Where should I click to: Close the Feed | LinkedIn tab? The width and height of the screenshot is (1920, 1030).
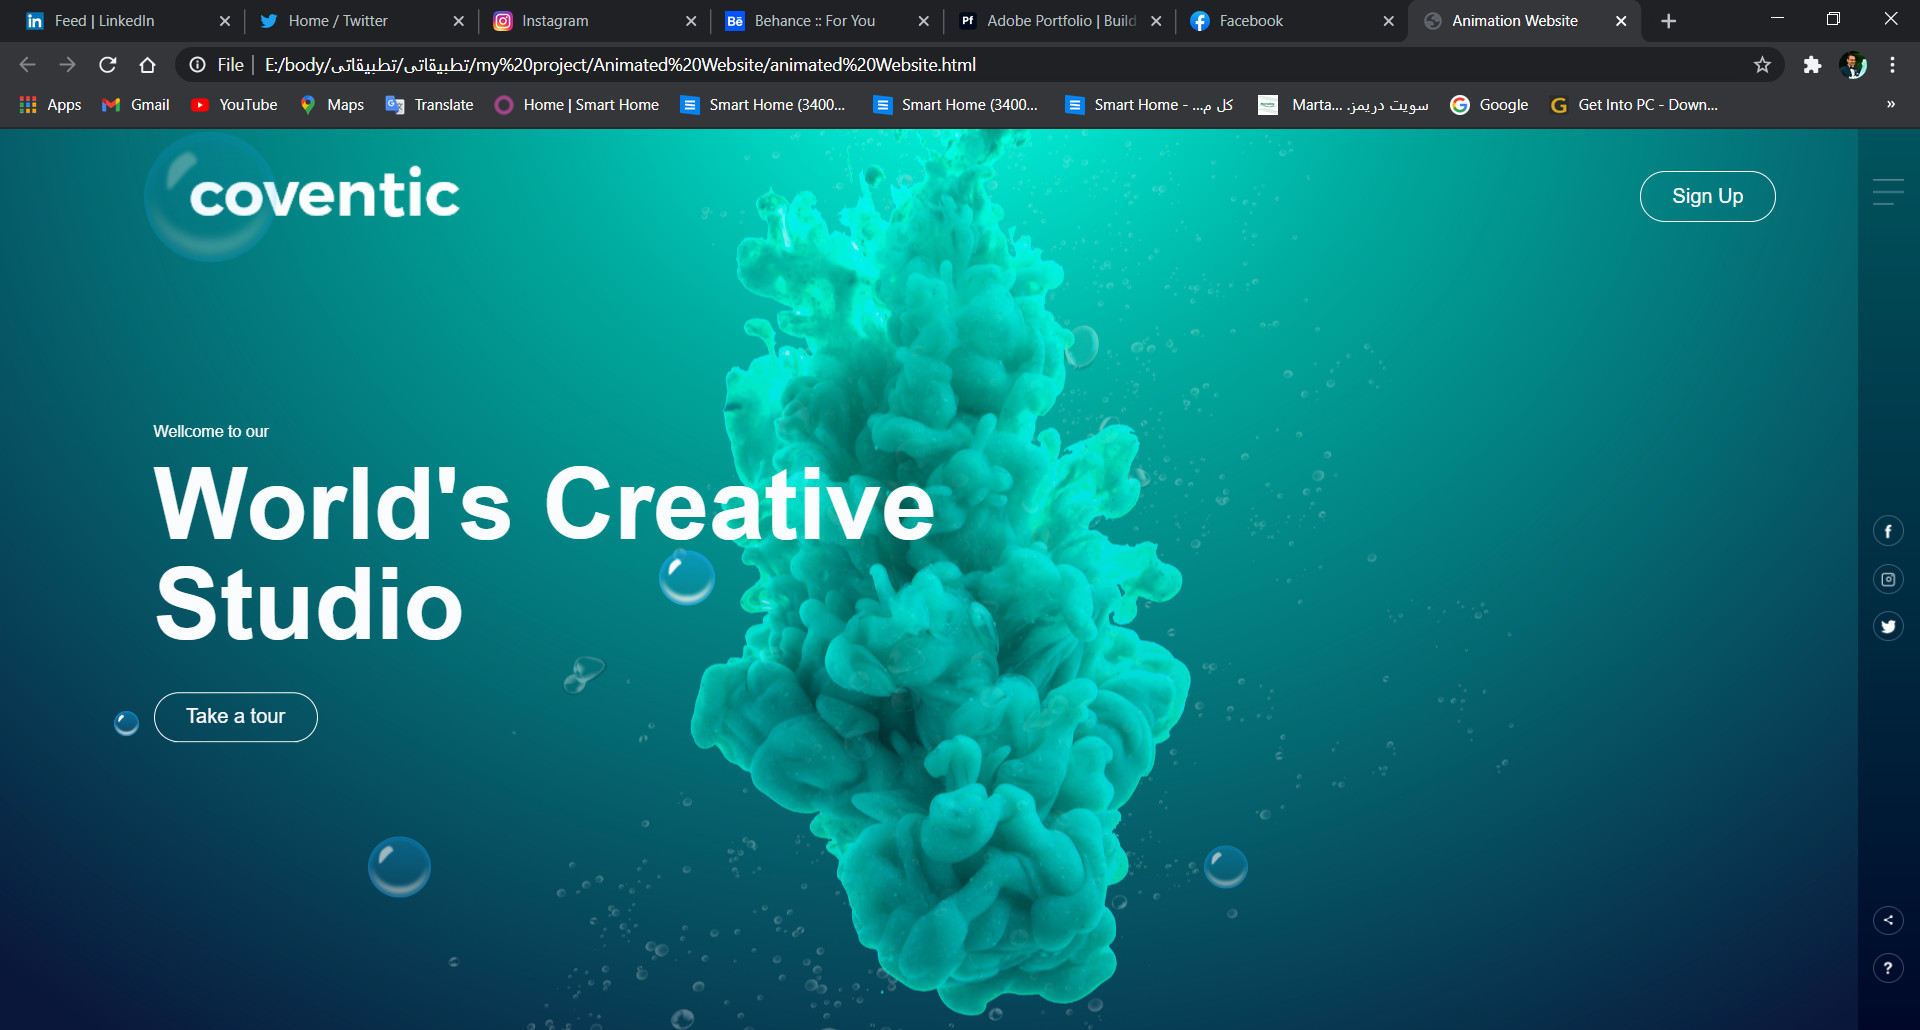click(x=225, y=21)
